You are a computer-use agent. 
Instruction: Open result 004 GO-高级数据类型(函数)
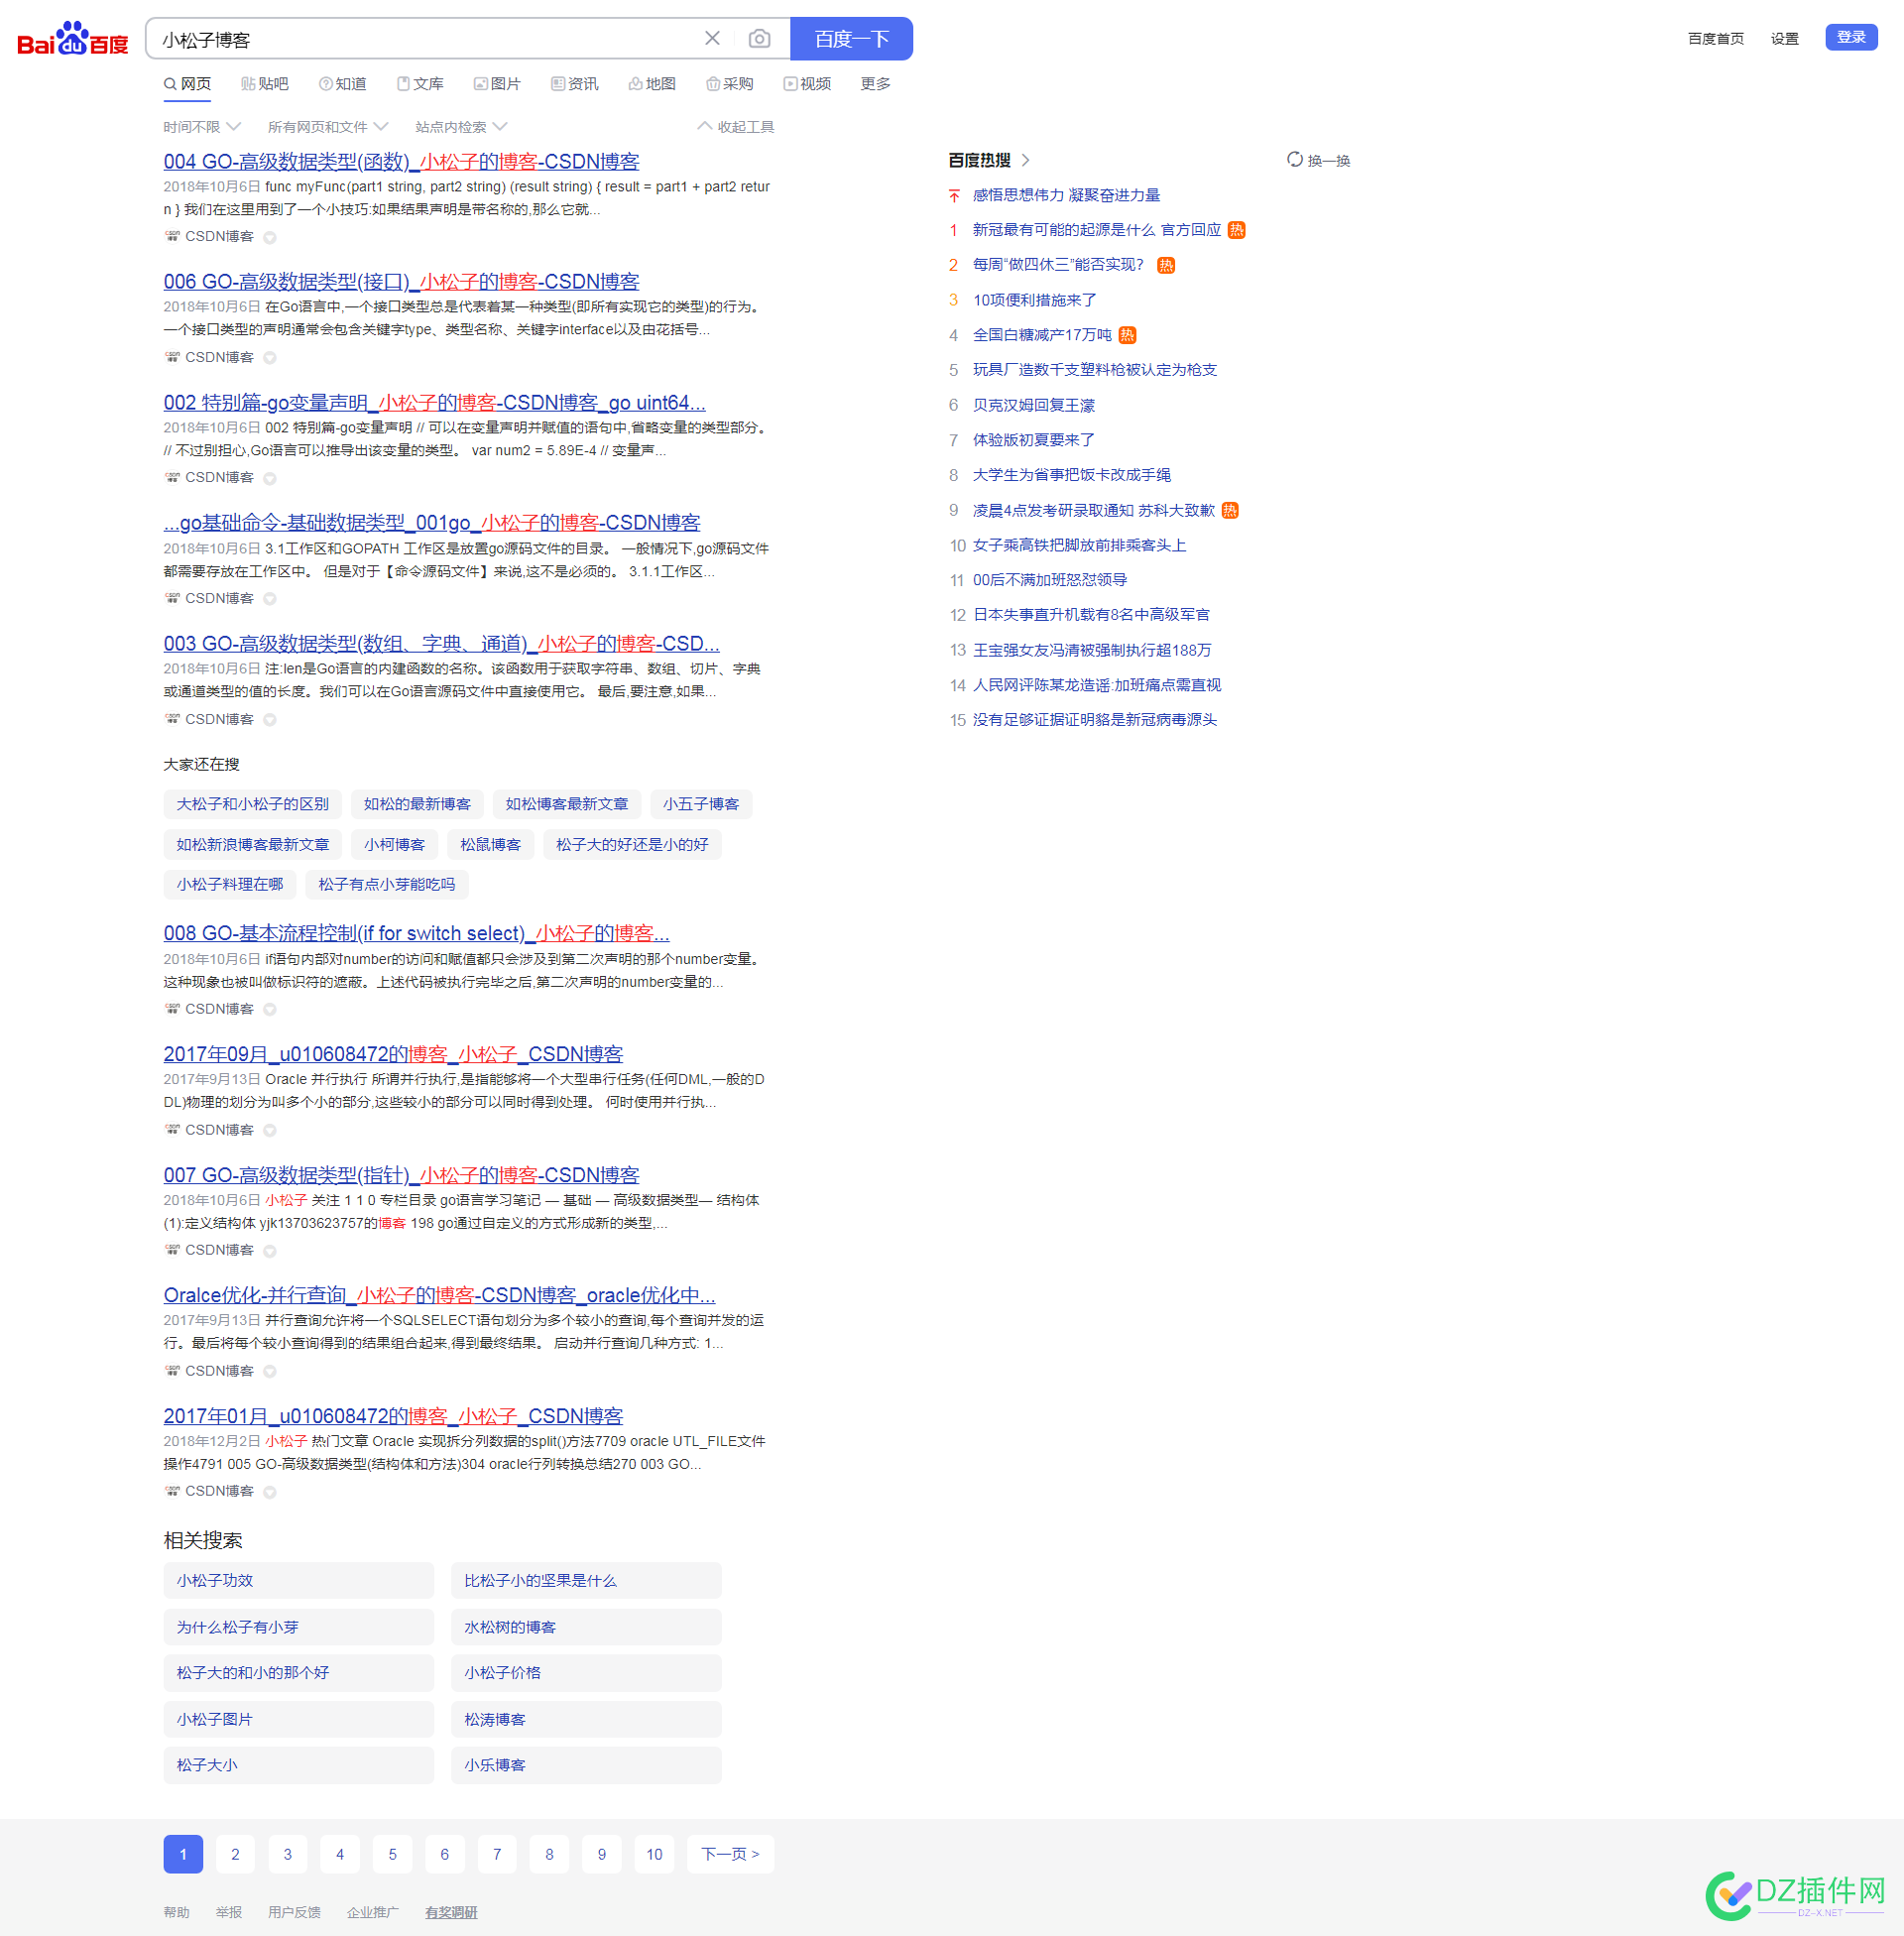click(401, 161)
